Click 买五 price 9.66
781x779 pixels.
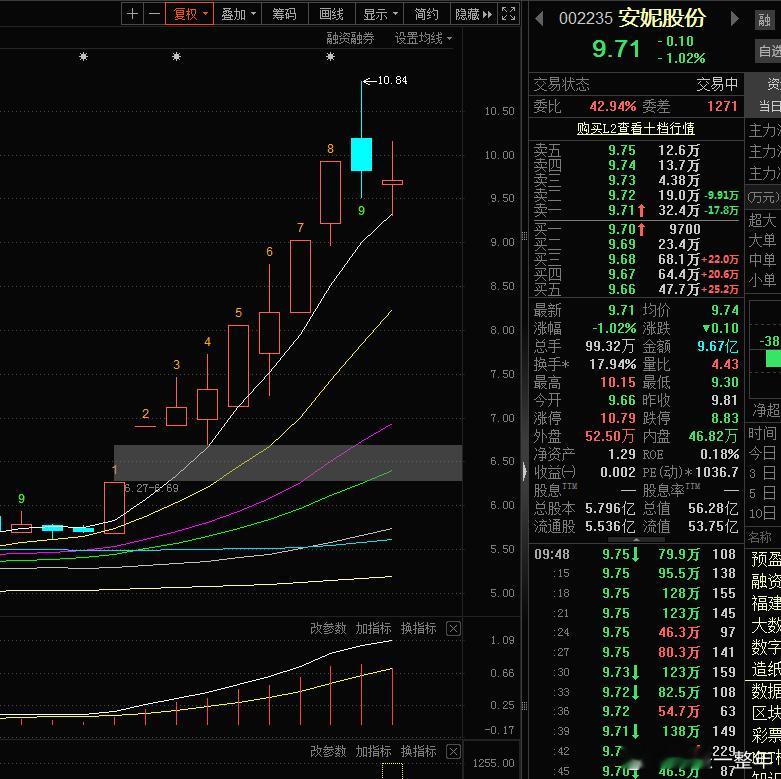[622, 289]
